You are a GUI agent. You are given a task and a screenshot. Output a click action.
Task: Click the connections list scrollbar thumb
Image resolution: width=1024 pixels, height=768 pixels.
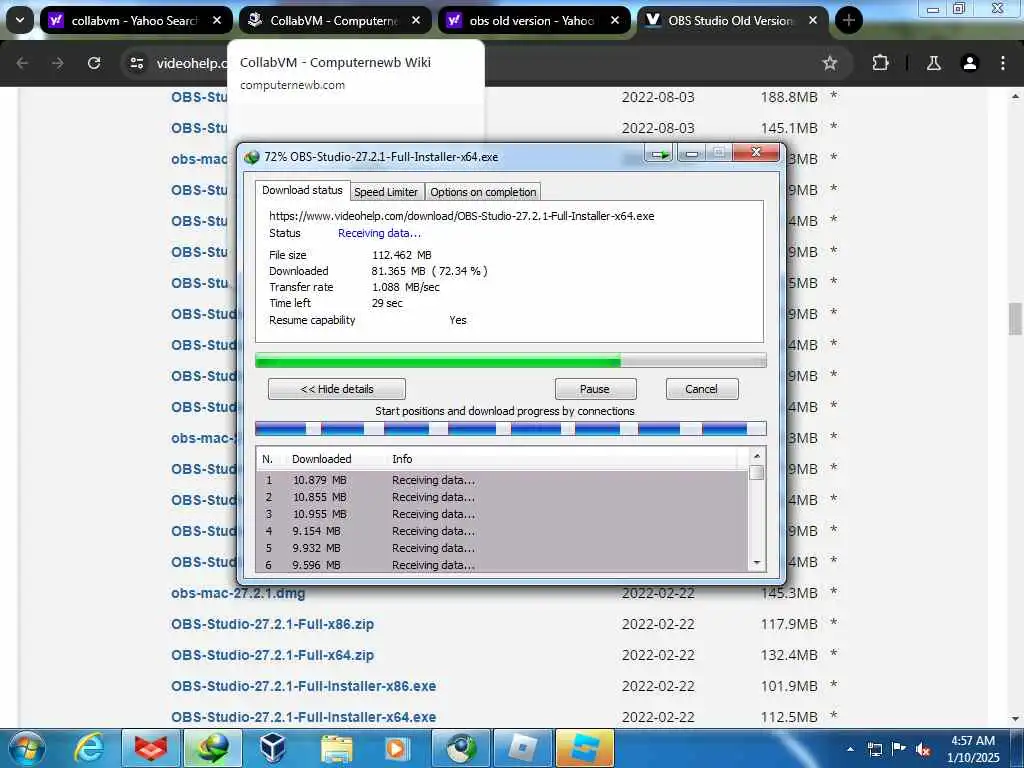[x=757, y=472]
